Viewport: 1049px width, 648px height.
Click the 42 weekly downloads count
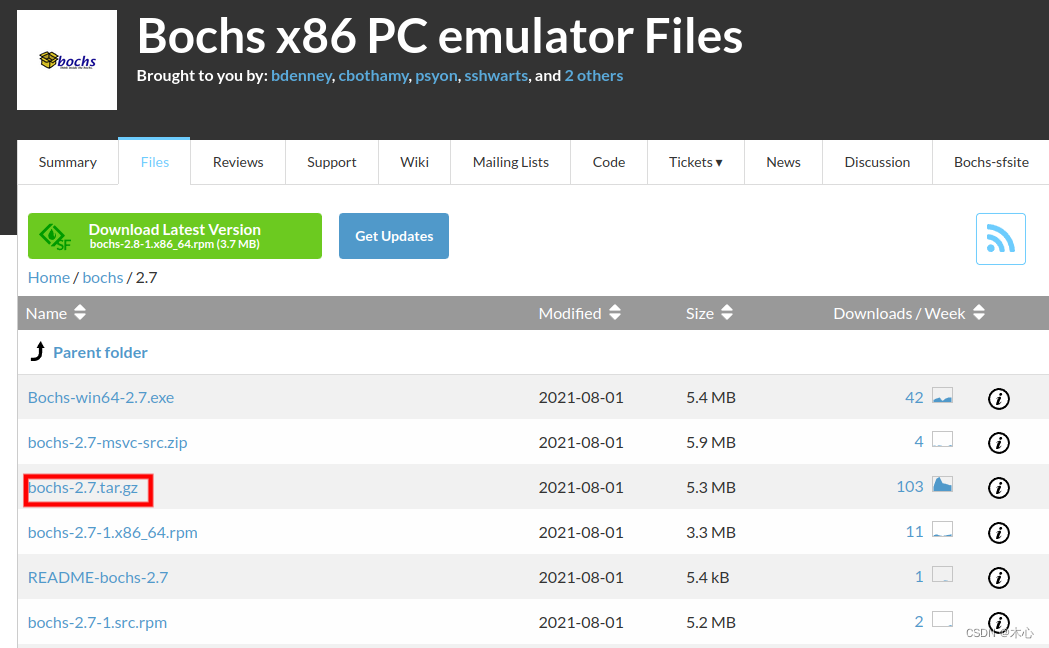914,397
